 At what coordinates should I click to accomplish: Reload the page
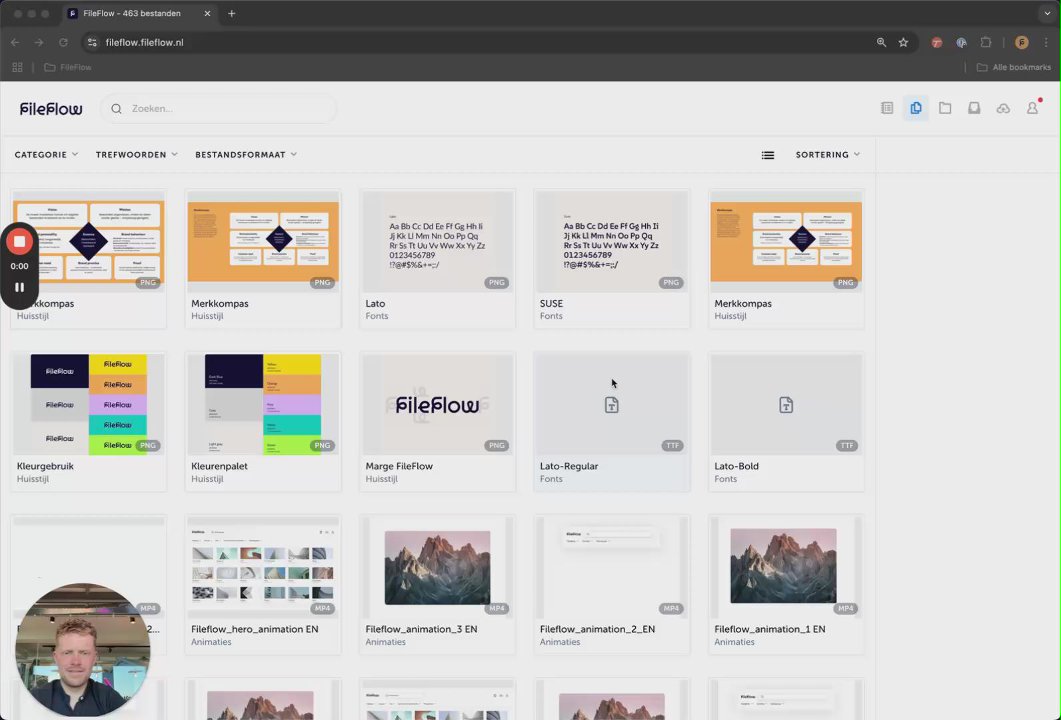[x=63, y=42]
